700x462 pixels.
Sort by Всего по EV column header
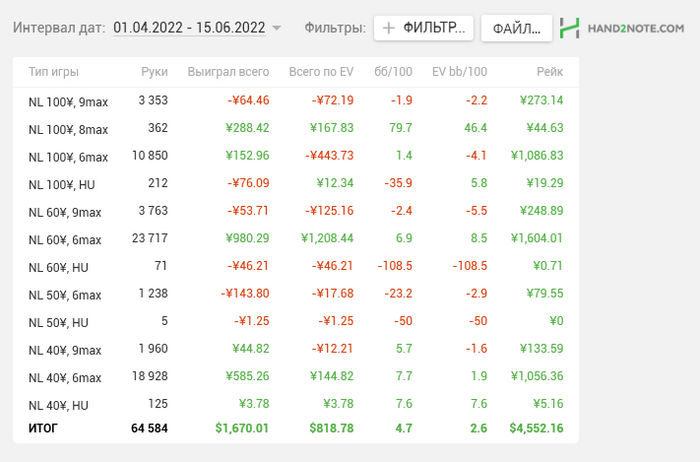[x=321, y=72]
